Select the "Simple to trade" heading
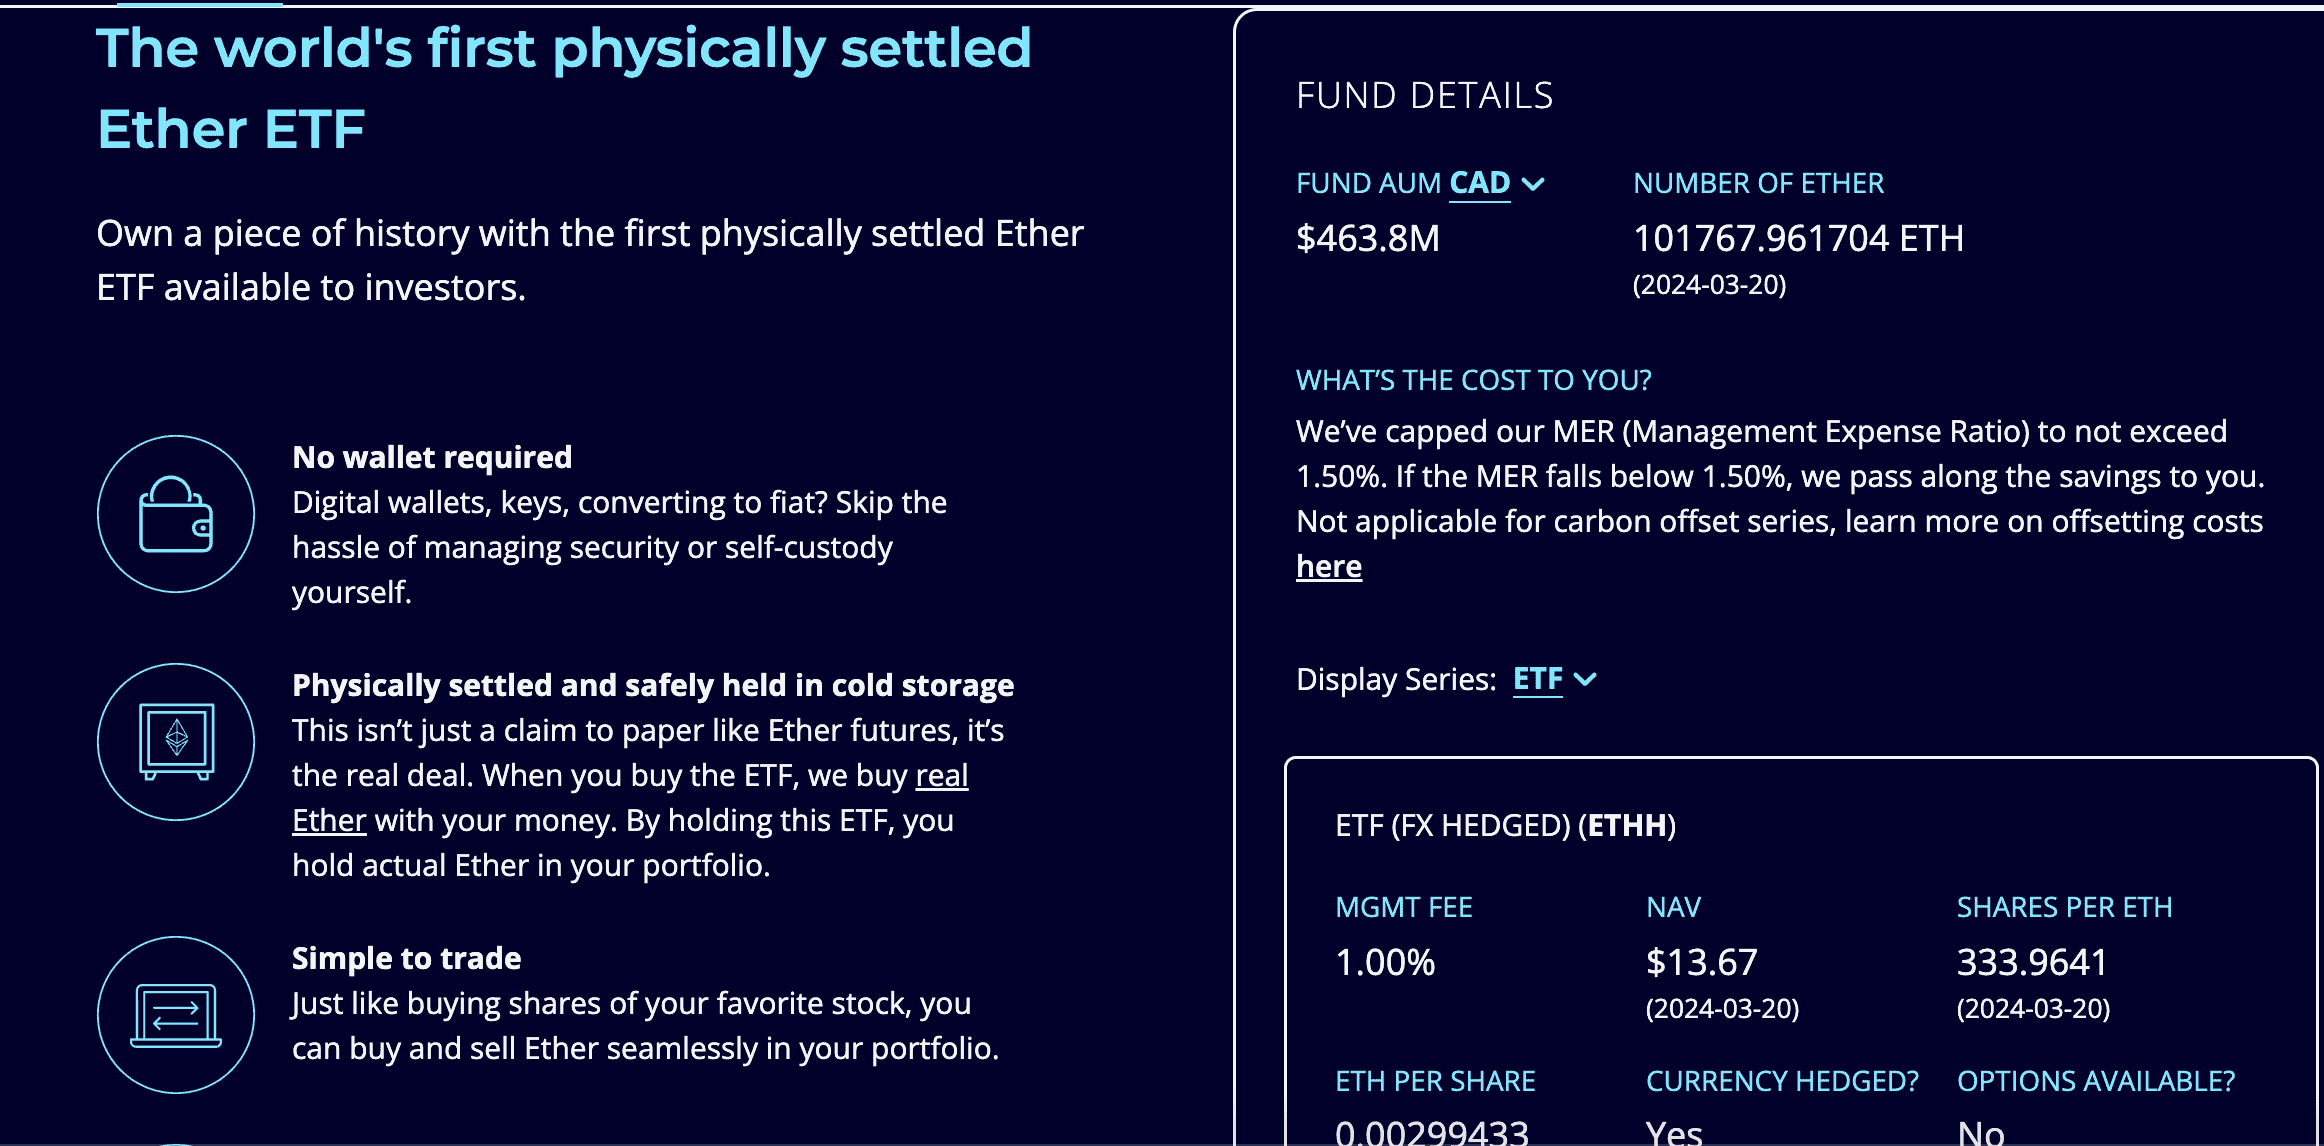Screen dimensions: 2324x1146 406,958
